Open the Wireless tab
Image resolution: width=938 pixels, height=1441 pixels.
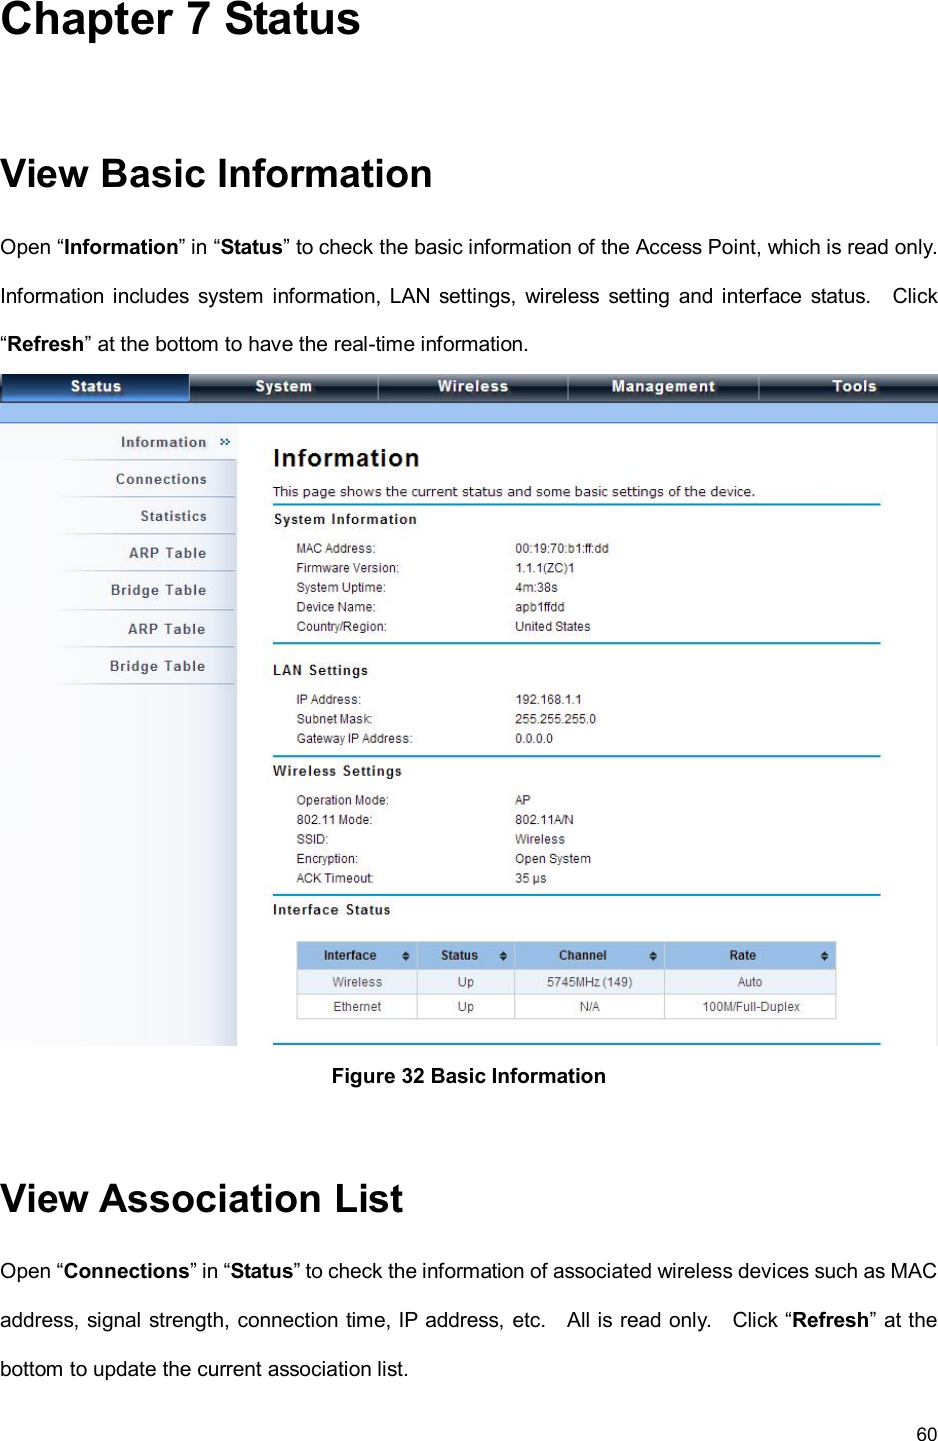click(x=473, y=387)
